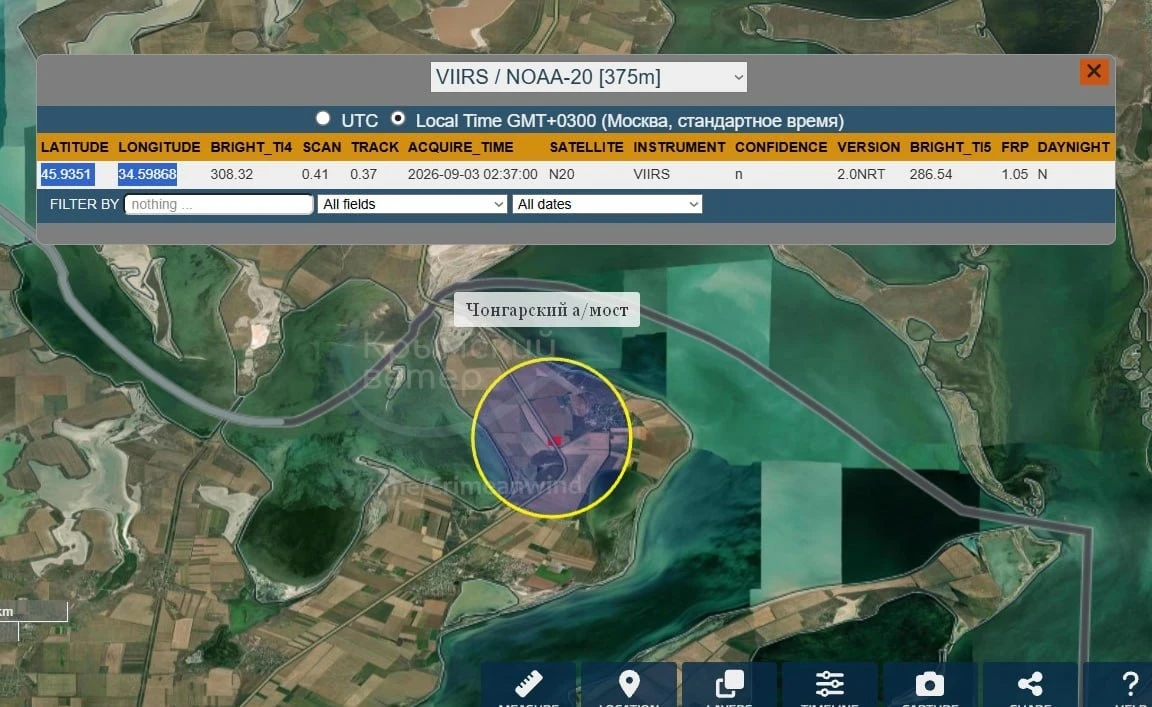Screen dimensions: 1152x707
Task: Open the Location pin tool
Action: pos(629,684)
